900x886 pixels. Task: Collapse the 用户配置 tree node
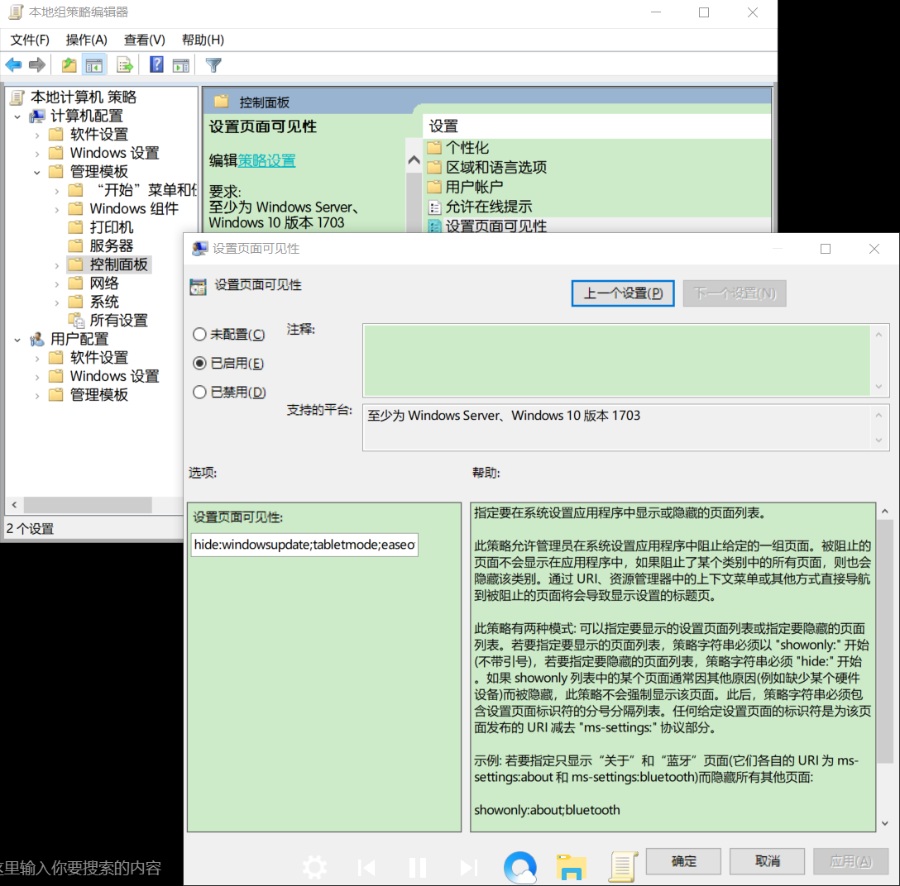[17, 340]
